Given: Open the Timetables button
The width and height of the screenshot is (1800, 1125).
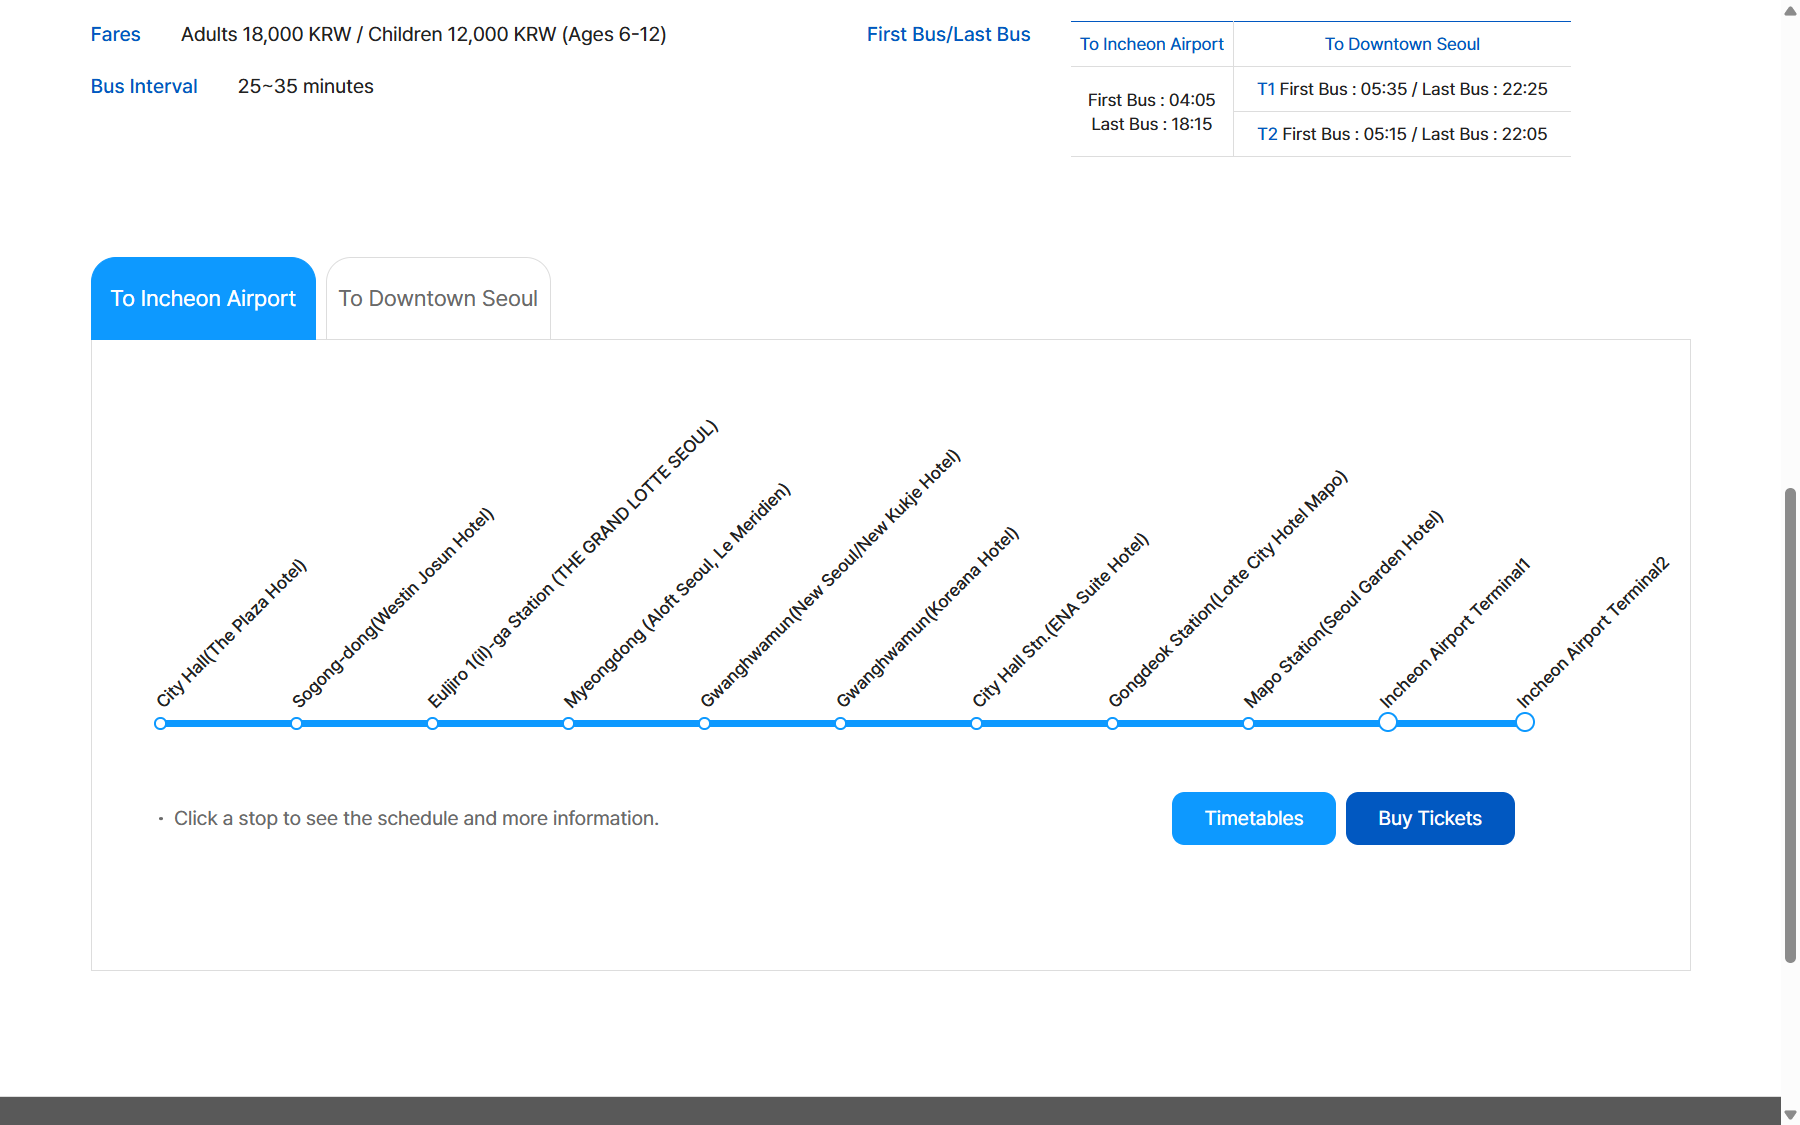Looking at the screenshot, I should [1253, 818].
